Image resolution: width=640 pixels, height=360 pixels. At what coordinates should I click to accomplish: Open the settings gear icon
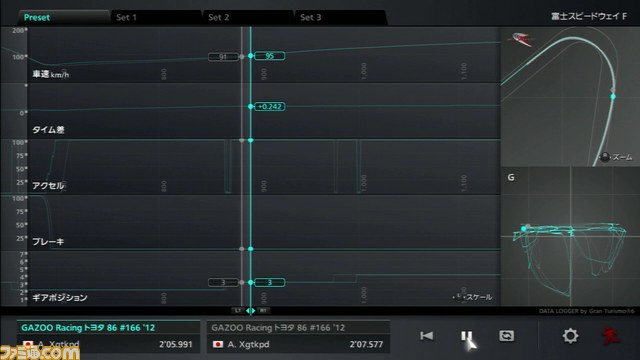pos(570,336)
